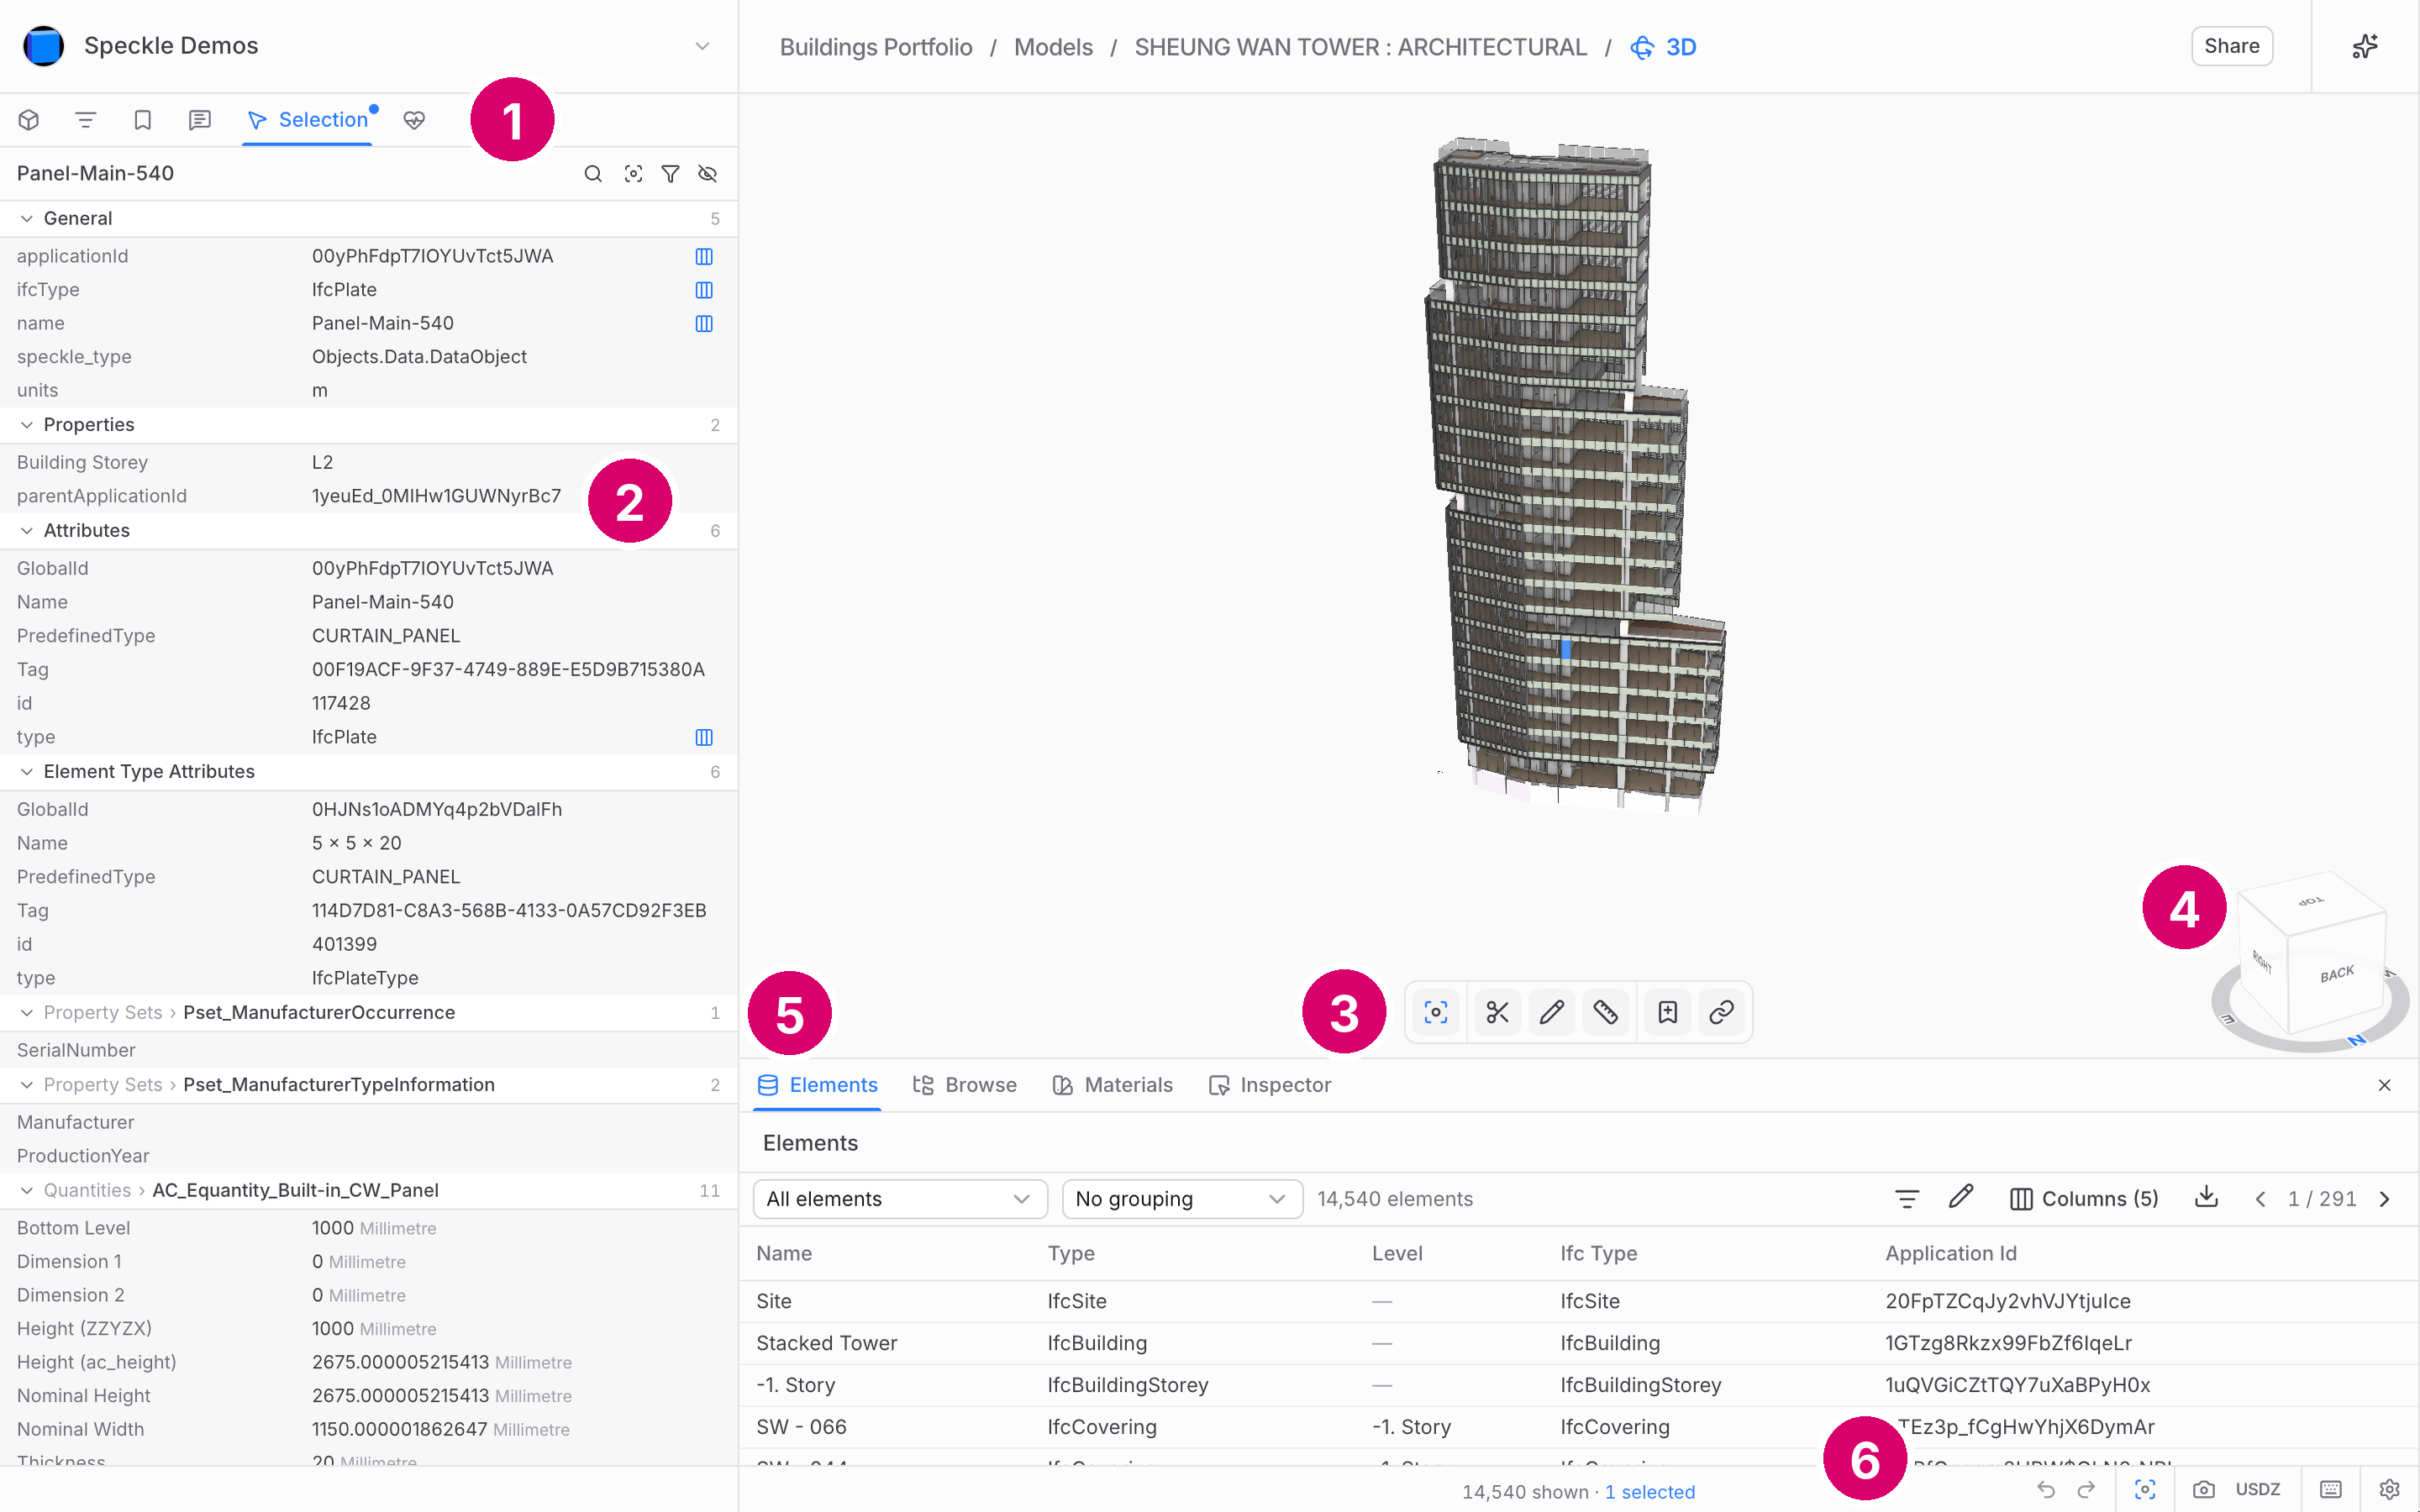This screenshot has width=2420, height=1512.
Task: Click the Share button
Action: click(x=2232, y=46)
